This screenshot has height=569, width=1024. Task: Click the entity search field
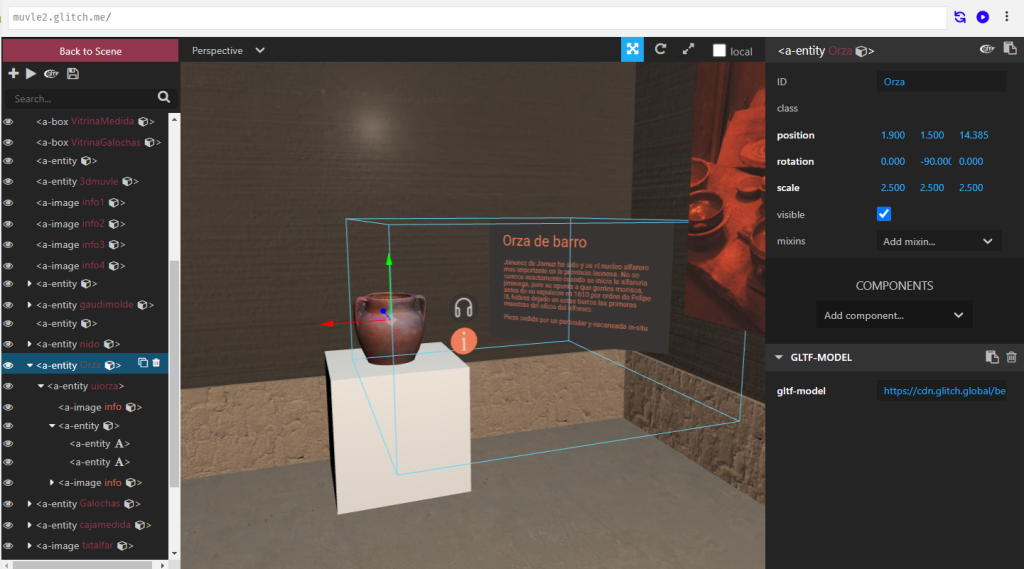click(x=82, y=98)
